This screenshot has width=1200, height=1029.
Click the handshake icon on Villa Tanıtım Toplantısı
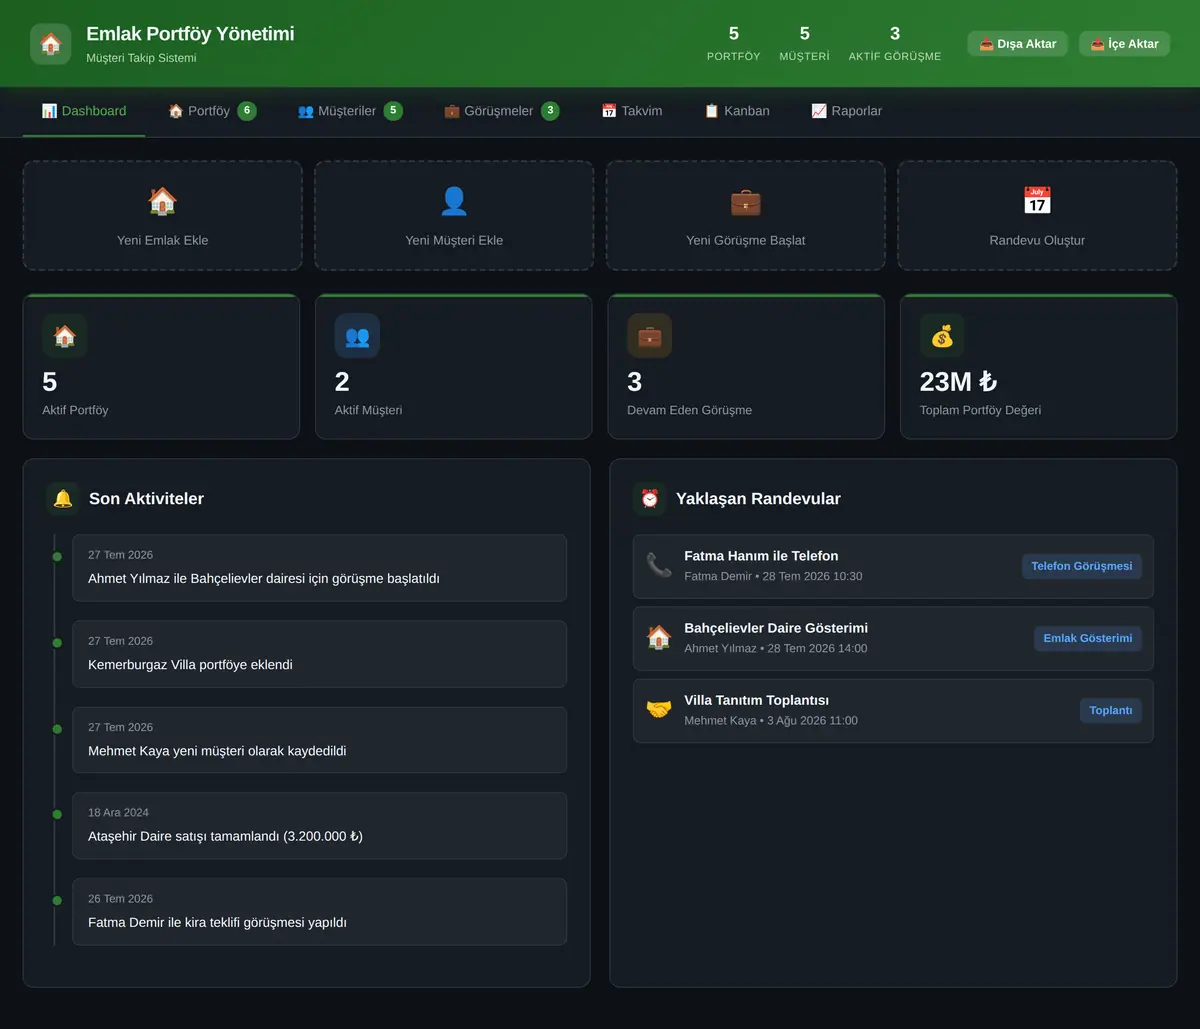tap(659, 710)
